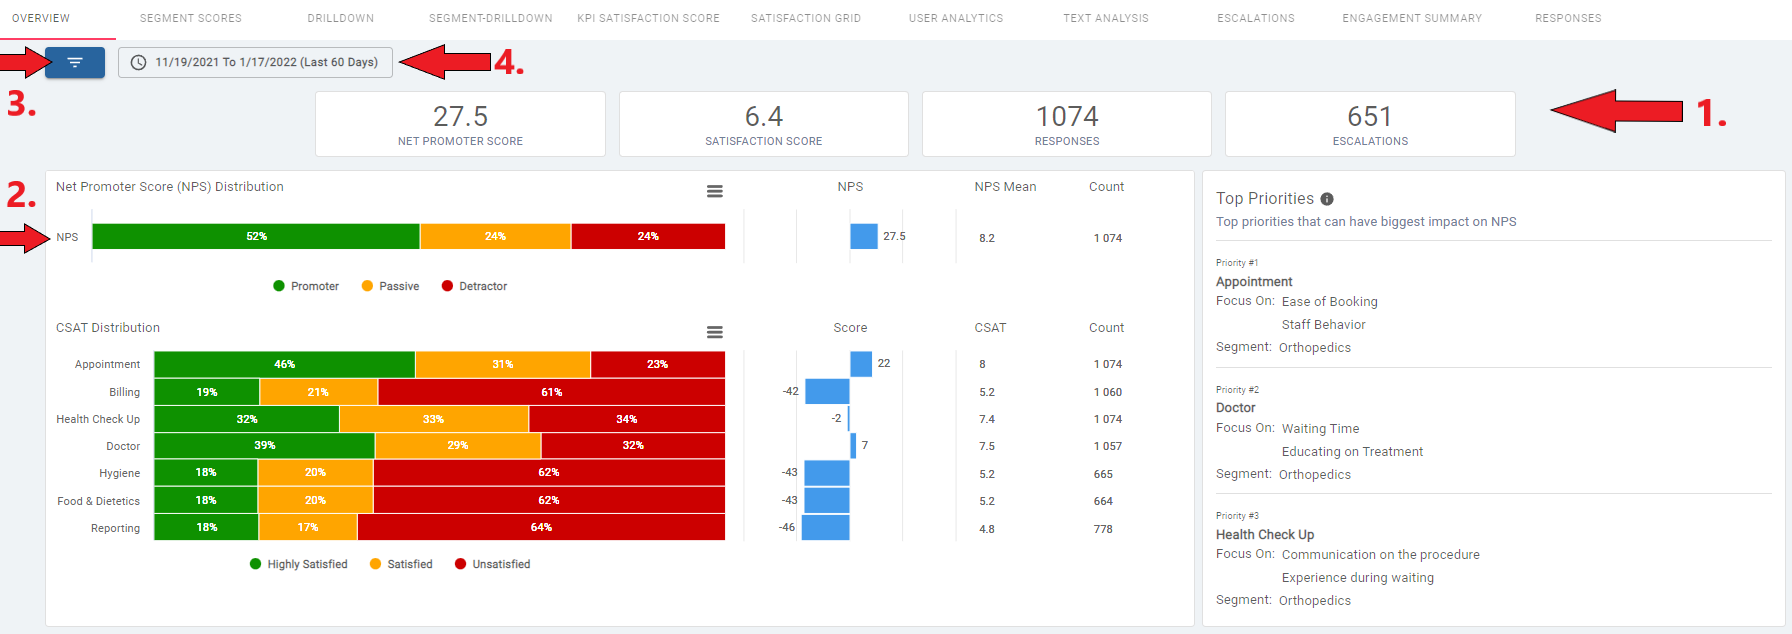
Task: Toggle the Passive legend item
Action: [390, 286]
